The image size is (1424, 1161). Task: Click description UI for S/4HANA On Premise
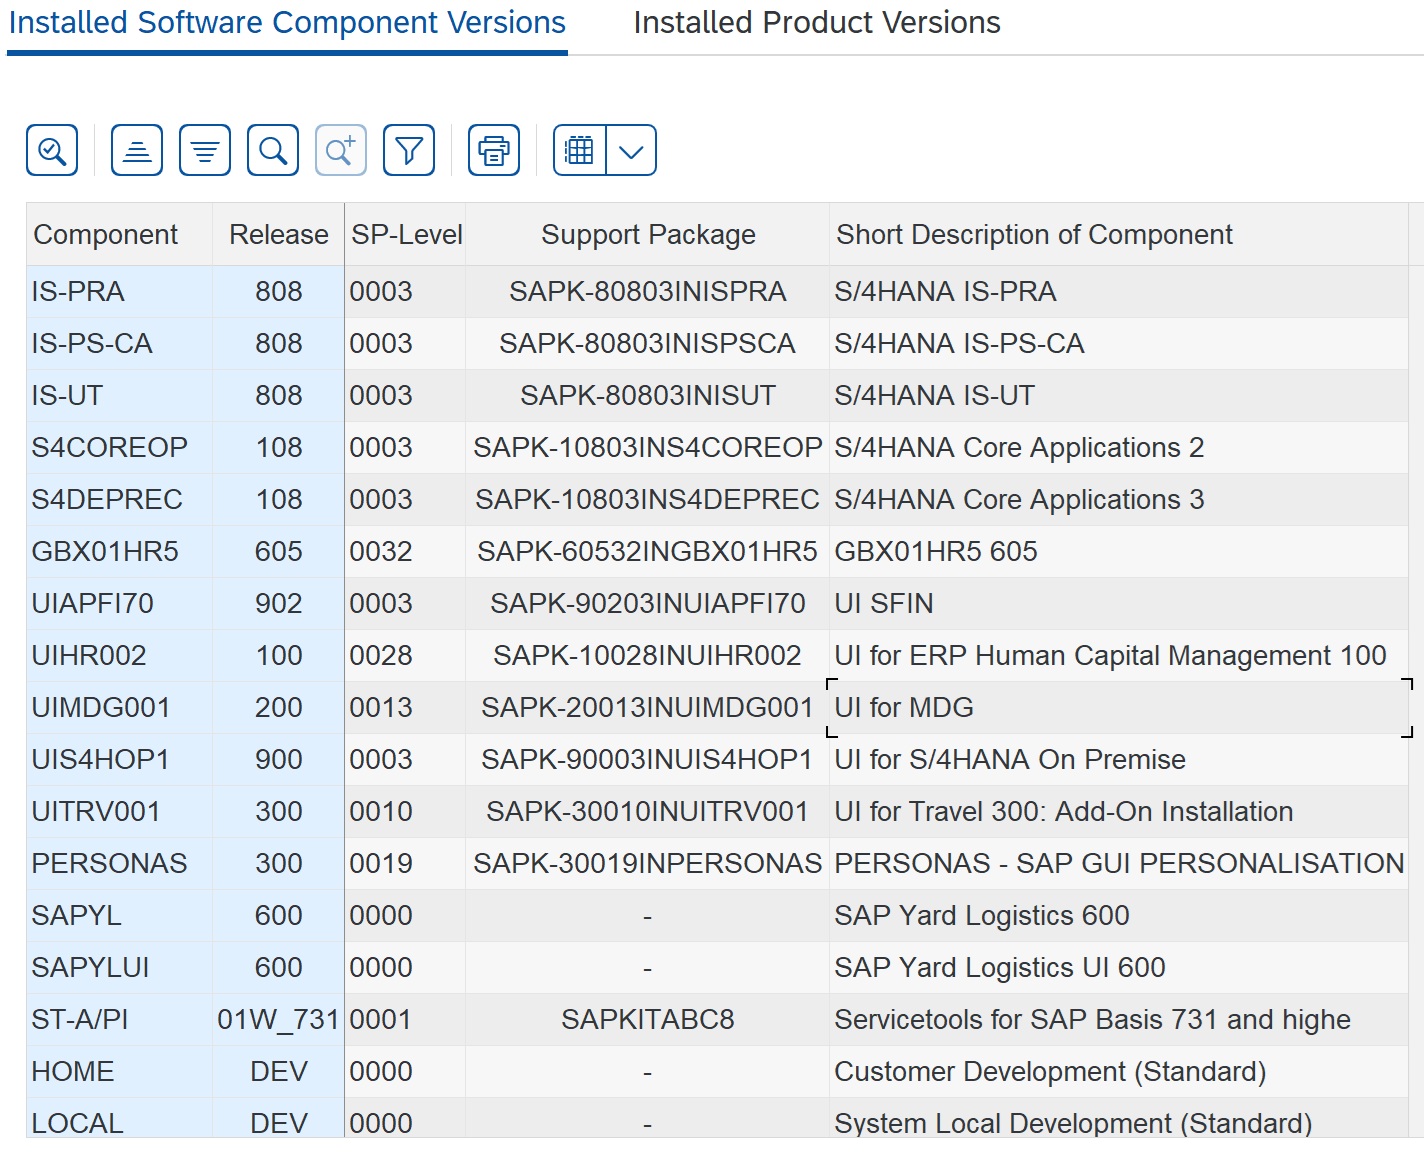click(1118, 759)
